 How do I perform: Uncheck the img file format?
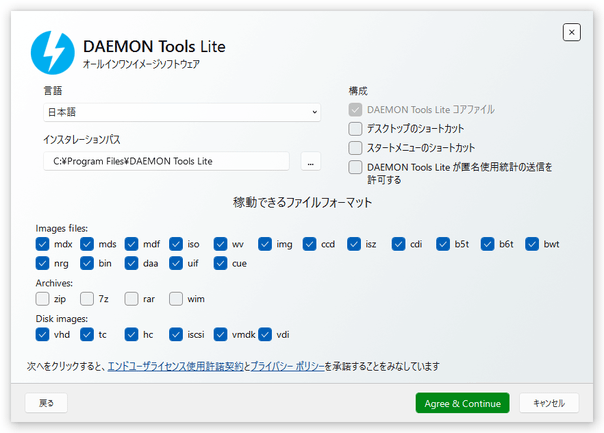(265, 244)
